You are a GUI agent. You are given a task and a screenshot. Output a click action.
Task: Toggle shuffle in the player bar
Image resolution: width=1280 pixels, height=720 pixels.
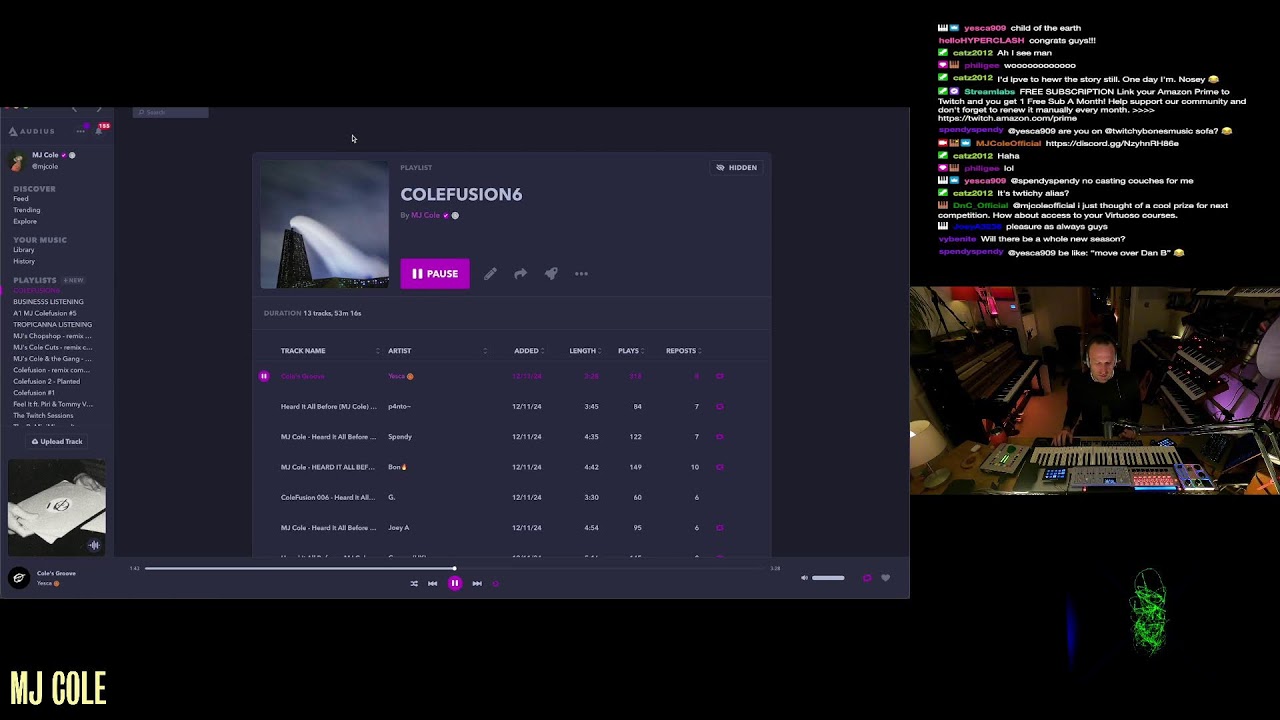[414, 583]
